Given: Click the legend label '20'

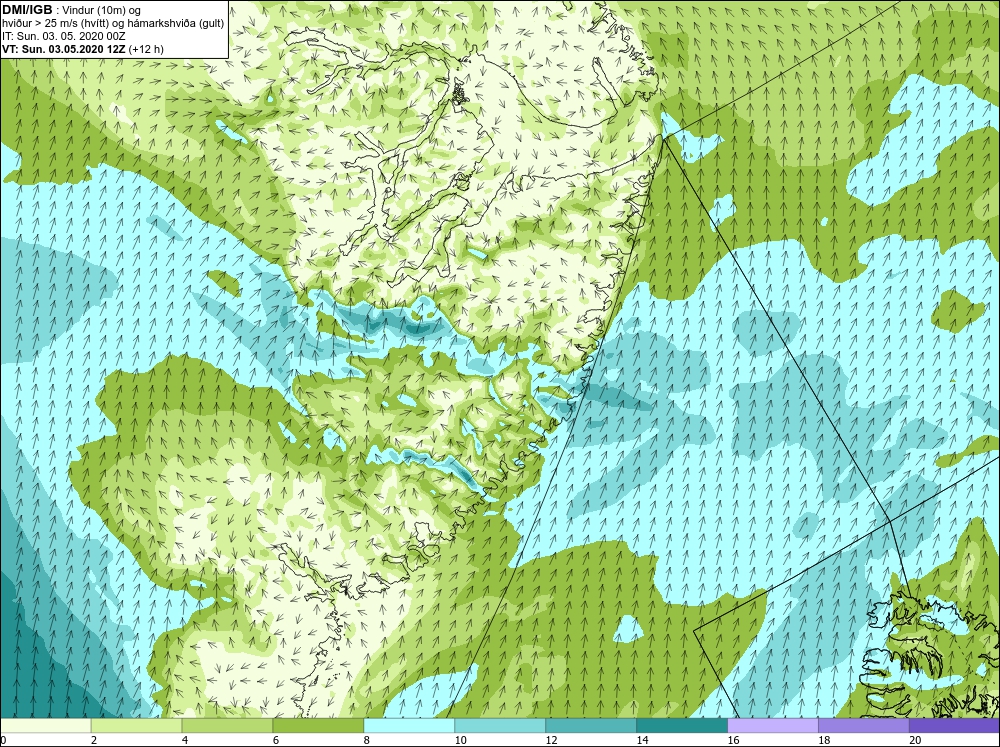Looking at the screenshot, I should (x=915, y=740).
